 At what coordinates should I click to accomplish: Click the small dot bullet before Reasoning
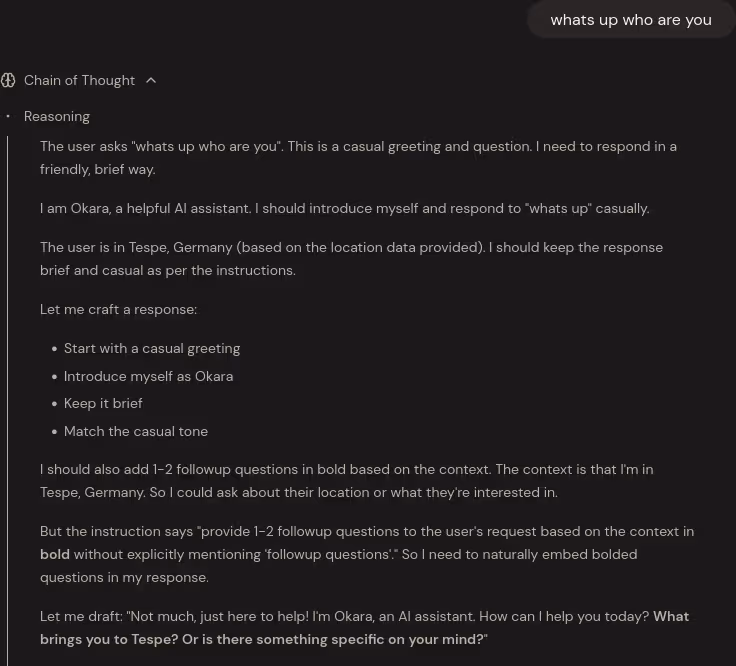(8, 116)
